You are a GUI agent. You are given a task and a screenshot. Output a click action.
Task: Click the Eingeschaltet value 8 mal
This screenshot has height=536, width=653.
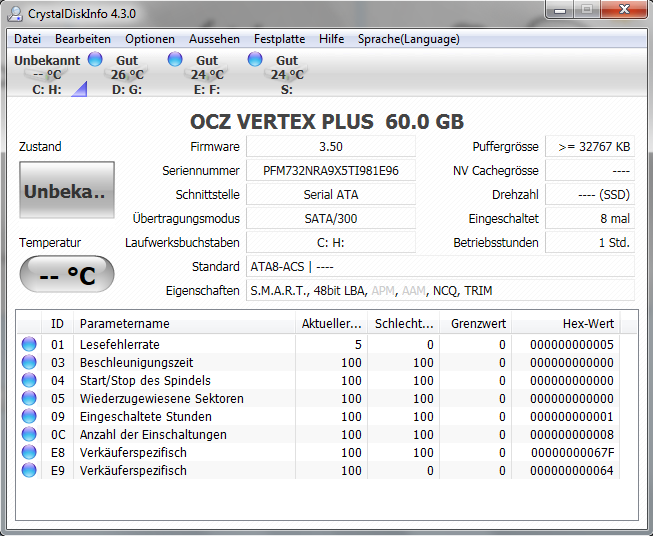click(590, 219)
